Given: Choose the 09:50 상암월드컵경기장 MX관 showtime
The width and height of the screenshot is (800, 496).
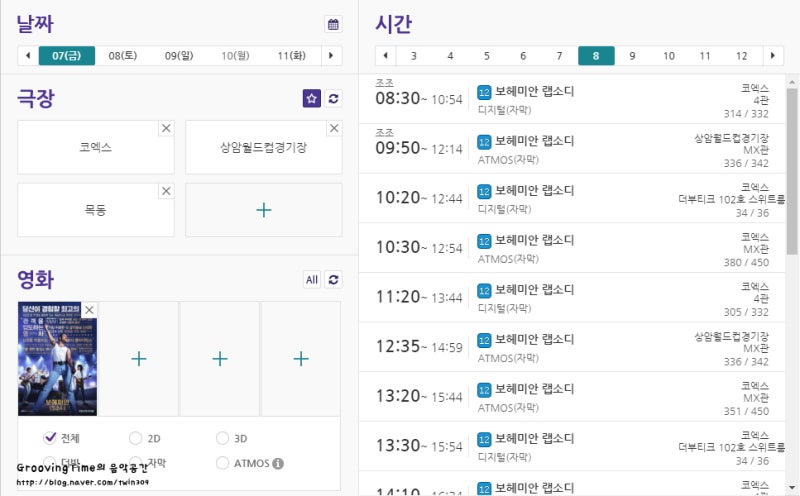Looking at the screenshot, I should pos(572,148).
